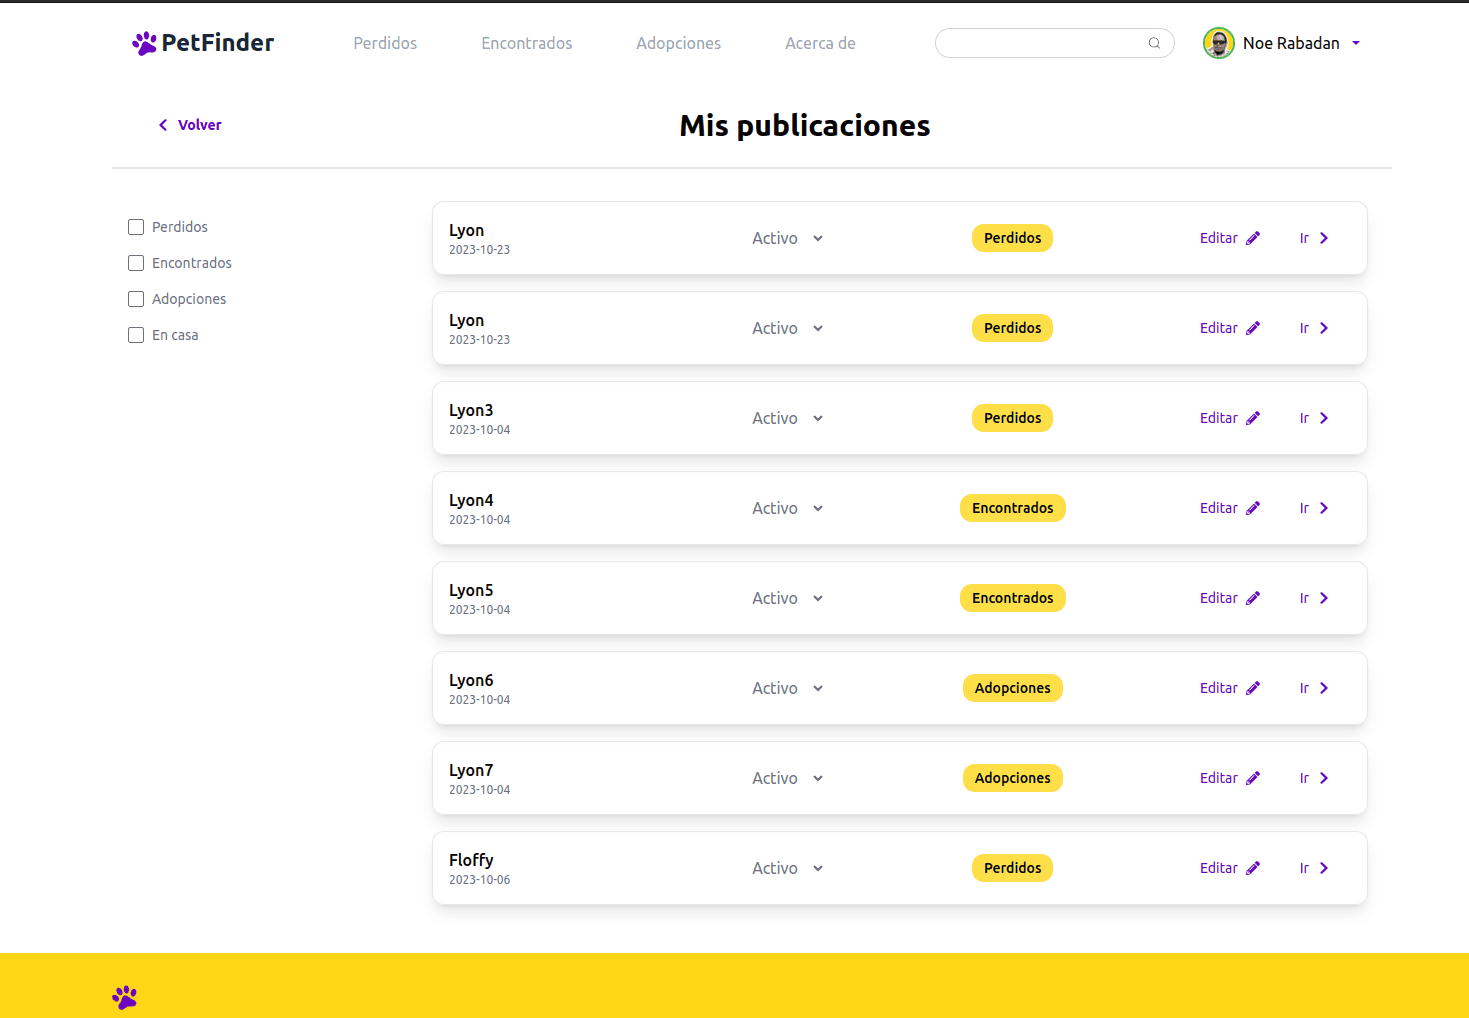Click the pencil edit icon for Lyon3
1469x1018 pixels.
1253,418
